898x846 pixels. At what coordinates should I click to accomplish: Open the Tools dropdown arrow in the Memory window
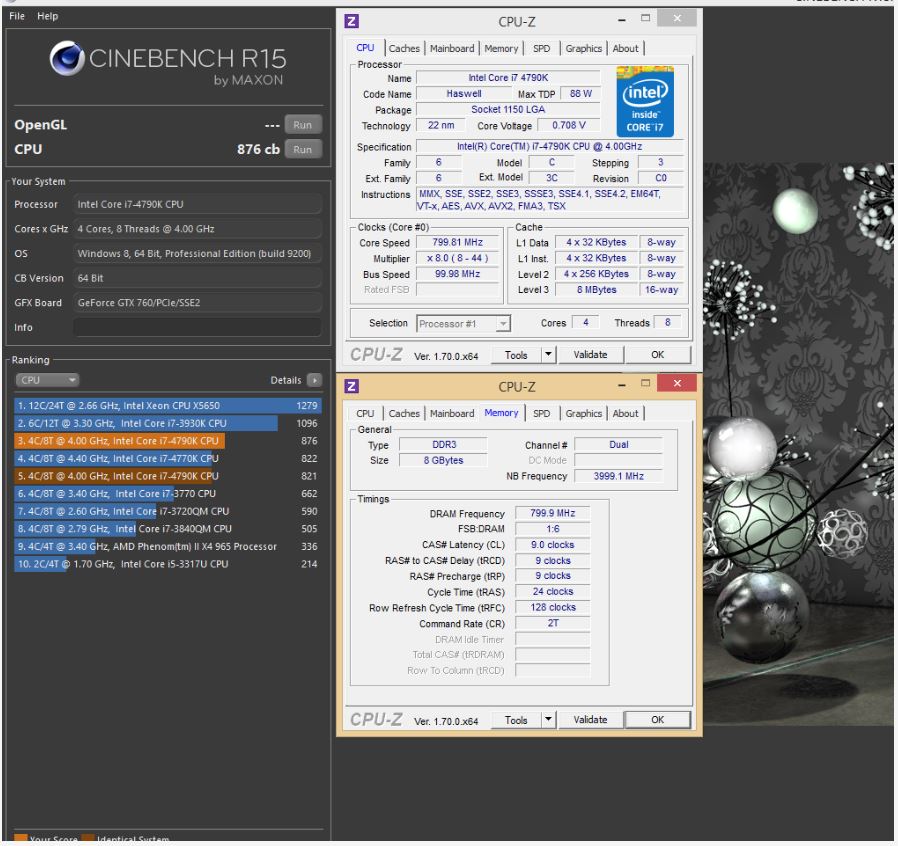click(x=547, y=720)
